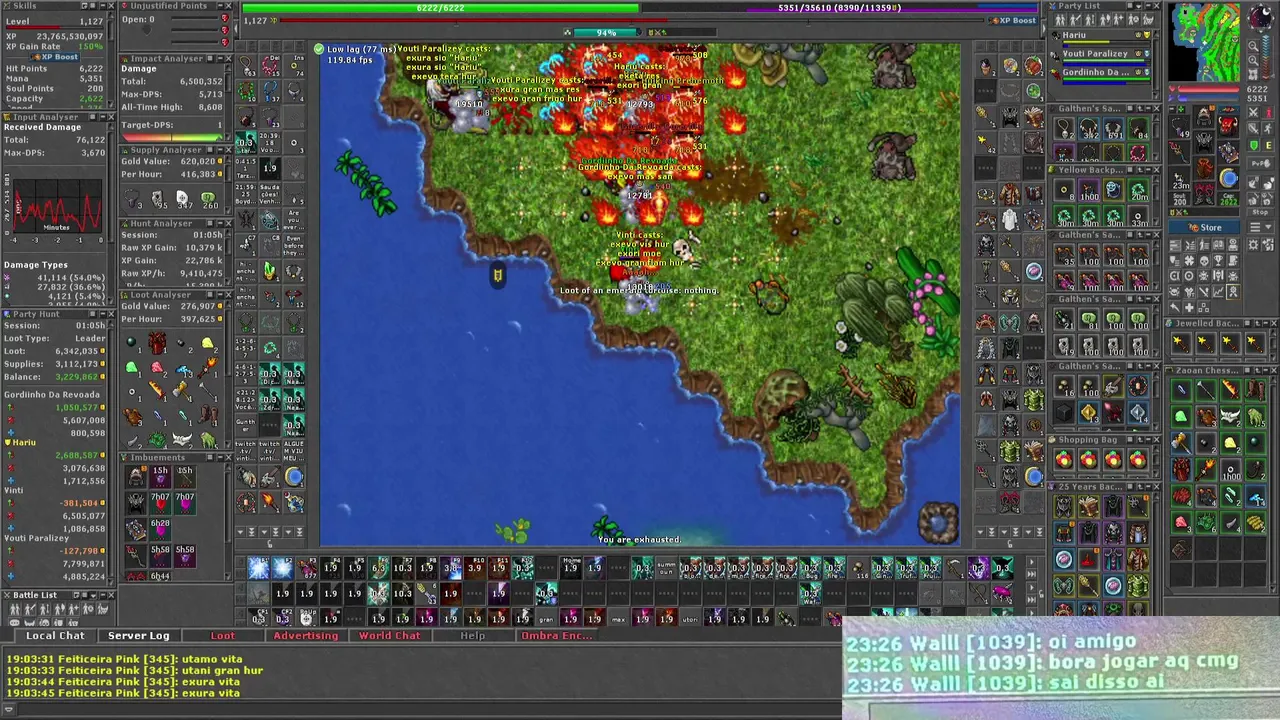The height and width of the screenshot is (720, 1280).
Task: Toggle the first Party List filter icon
Action: [x=1060, y=20]
